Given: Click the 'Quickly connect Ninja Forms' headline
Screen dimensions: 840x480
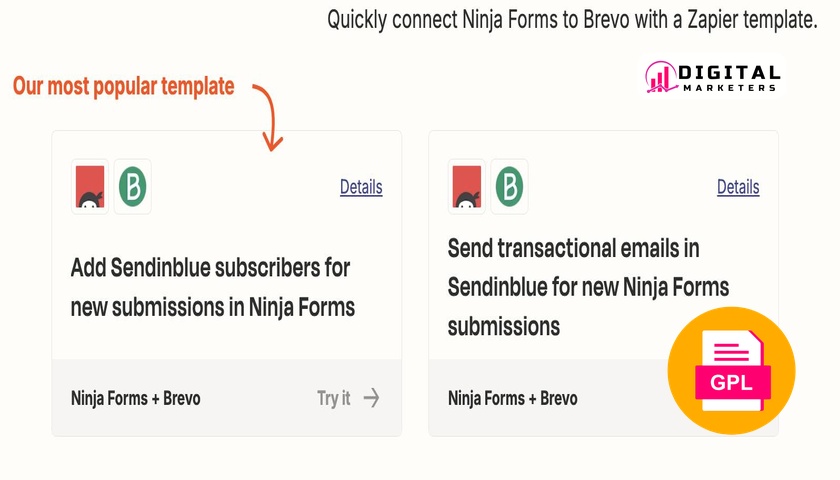Looking at the screenshot, I should 572,20.
